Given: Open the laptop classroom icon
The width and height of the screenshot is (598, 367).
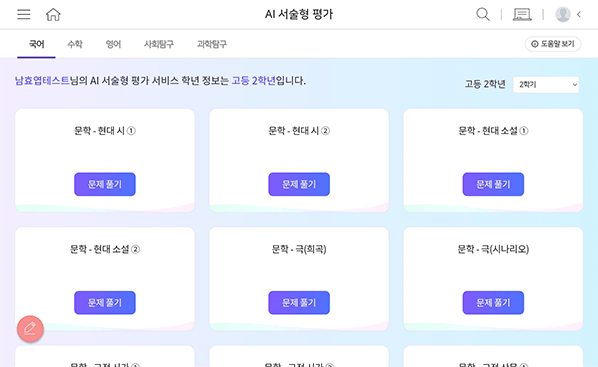Looking at the screenshot, I should click(x=522, y=14).
